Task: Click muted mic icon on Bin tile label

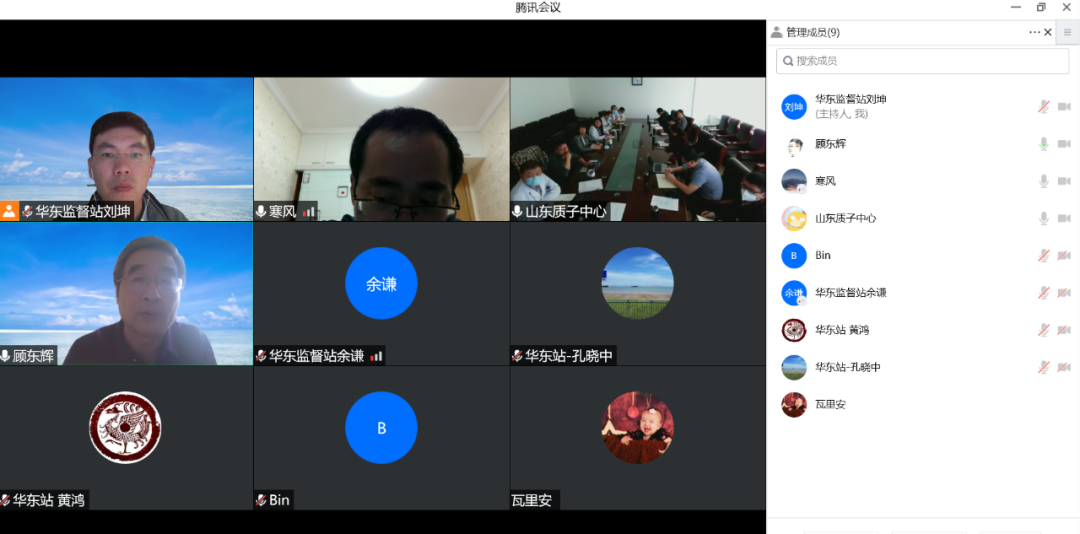Action: pos(261,500)
